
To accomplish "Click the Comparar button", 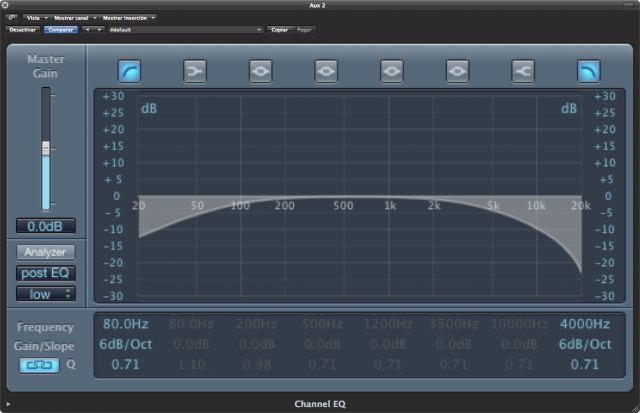I will (60, 30).
